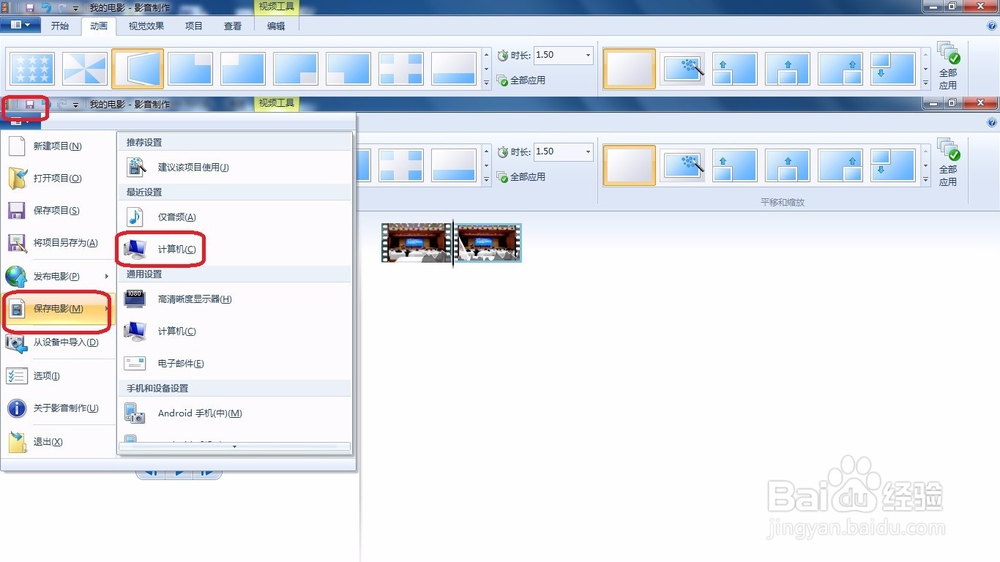
Task: Select the bottom-bar wipe transition in the upper gallery
Action: pyautogui.click(x=453, y=68)
